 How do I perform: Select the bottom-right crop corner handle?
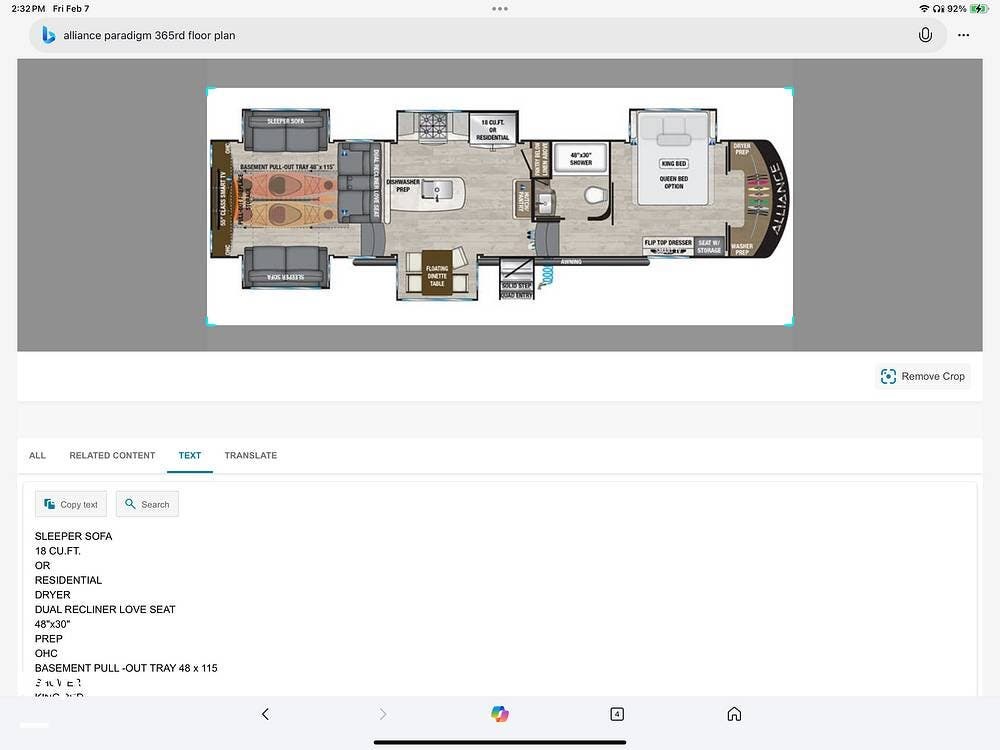(791, 323)
